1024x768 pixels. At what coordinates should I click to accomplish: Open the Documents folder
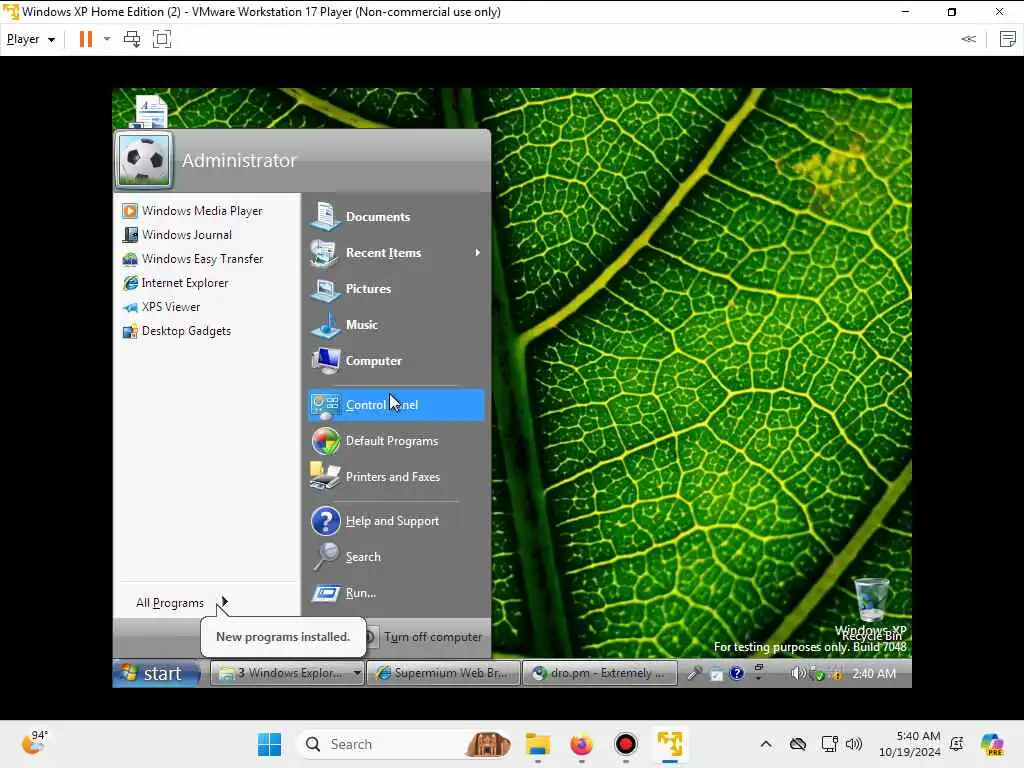pos(396,217)
